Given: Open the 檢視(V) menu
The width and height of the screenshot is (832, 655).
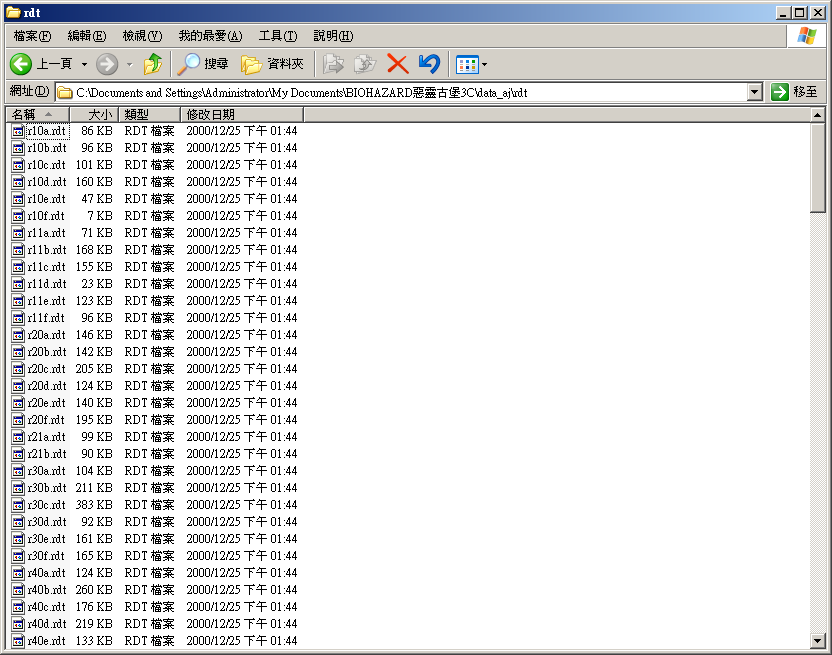Looking at the screenshot, I should tap(142, 36).
